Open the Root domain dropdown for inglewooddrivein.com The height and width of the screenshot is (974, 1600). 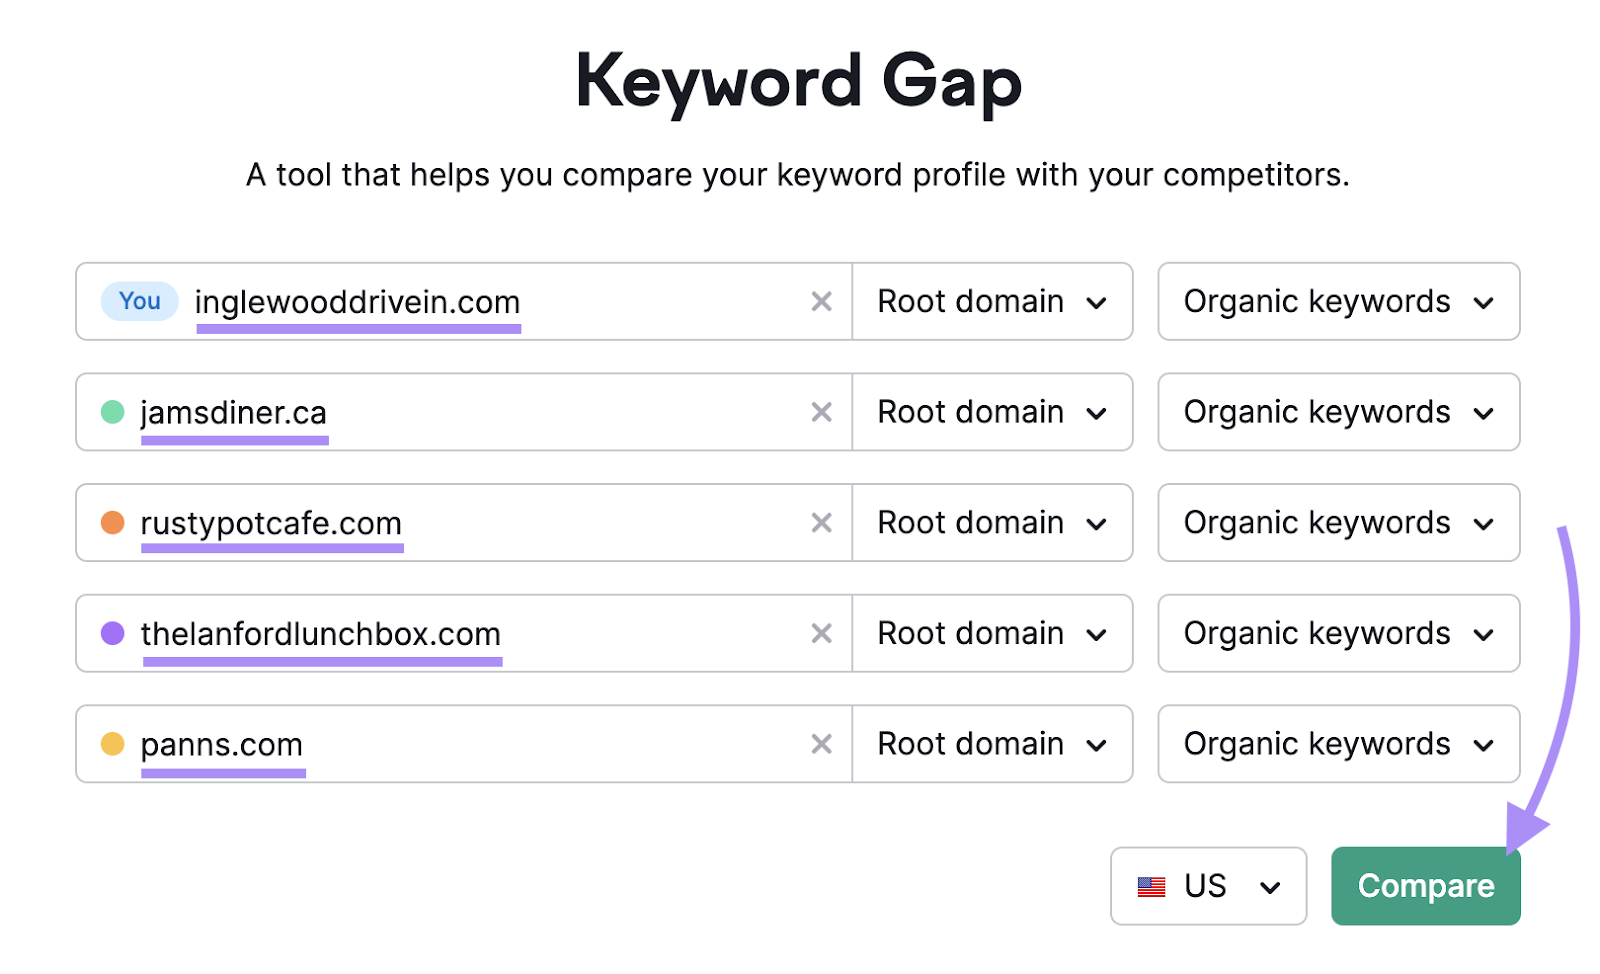[992, 301]
